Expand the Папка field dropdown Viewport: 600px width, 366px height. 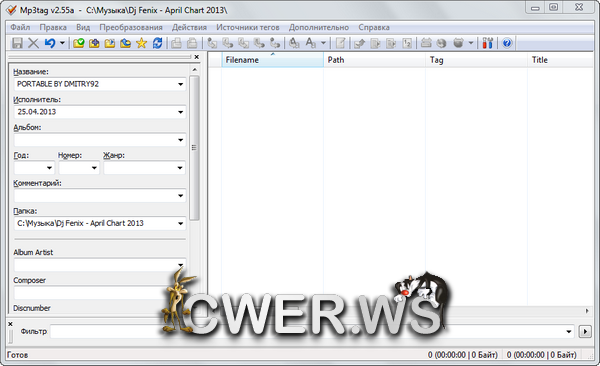[180, 224]
